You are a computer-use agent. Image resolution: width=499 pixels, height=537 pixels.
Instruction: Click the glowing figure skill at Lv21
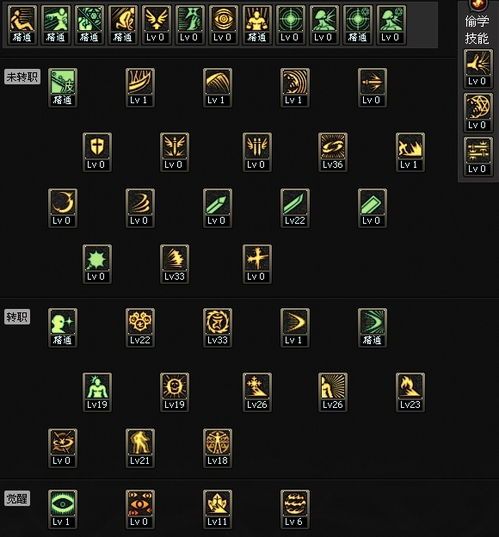click(140, 448)
